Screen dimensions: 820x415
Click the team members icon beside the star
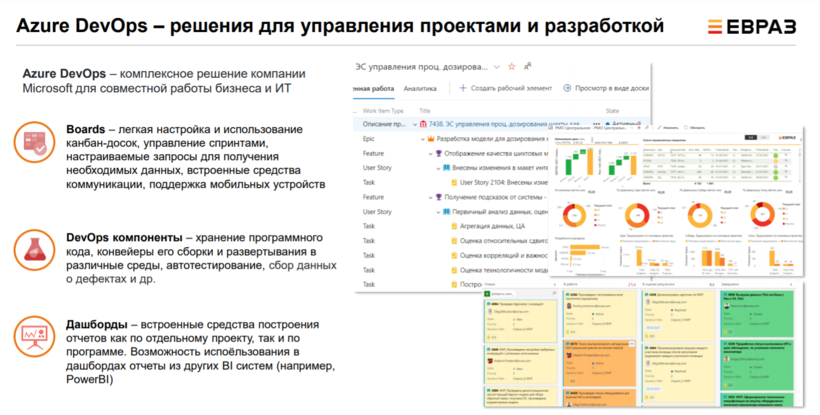(526, 66)
